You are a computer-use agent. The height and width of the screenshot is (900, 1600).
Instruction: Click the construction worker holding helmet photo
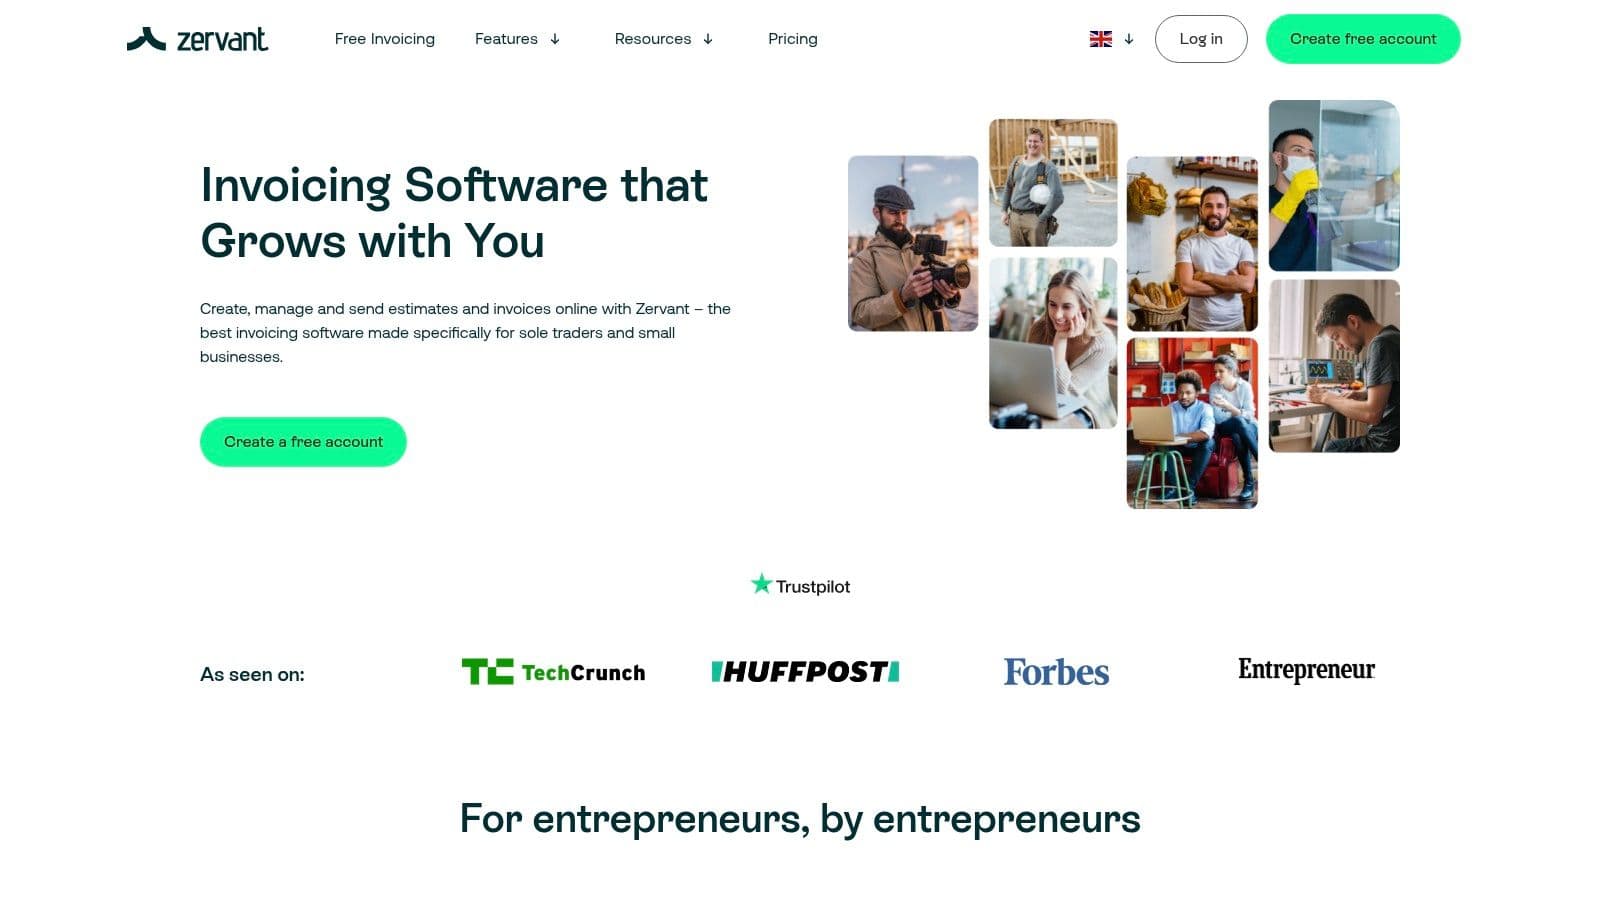pos(1053,183)
